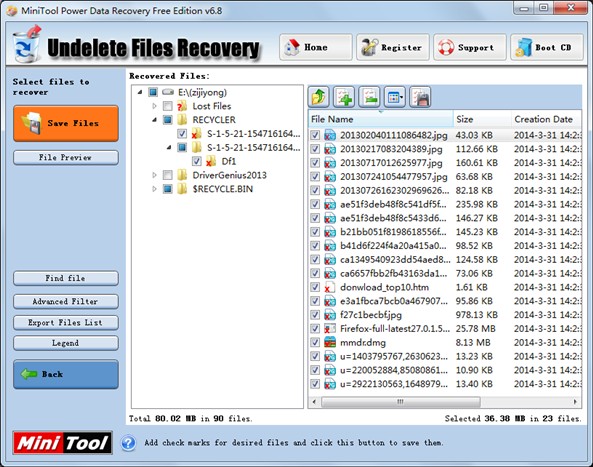Click the E:\(zijiyong) drive icon
Image resolution: width=593 pixels, height=467 pixels.
click(x=168, y=92)
